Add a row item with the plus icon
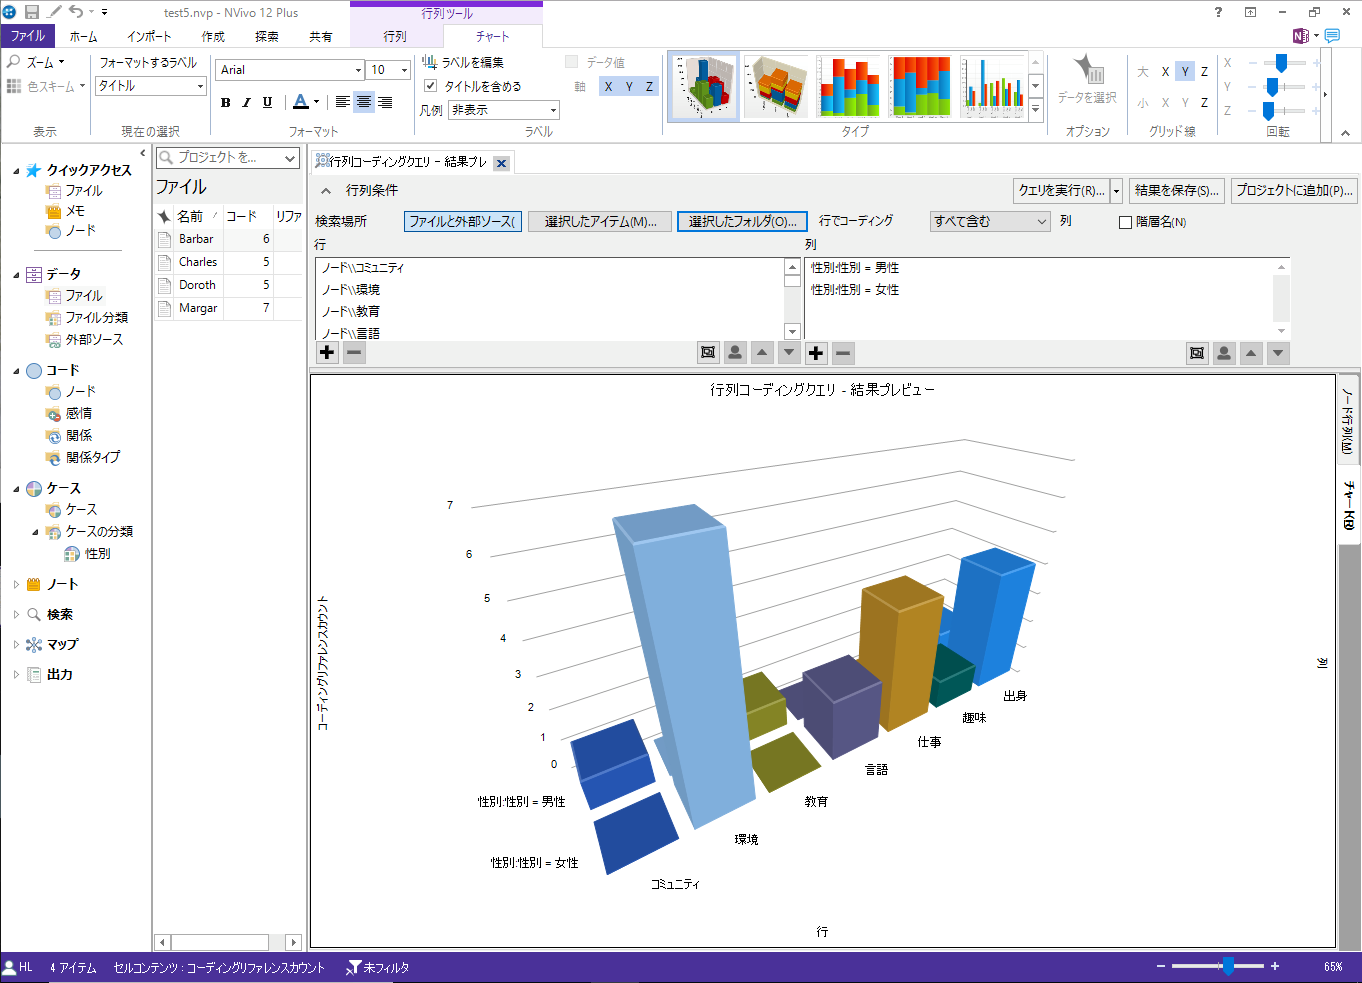 (x=327, y=352)
